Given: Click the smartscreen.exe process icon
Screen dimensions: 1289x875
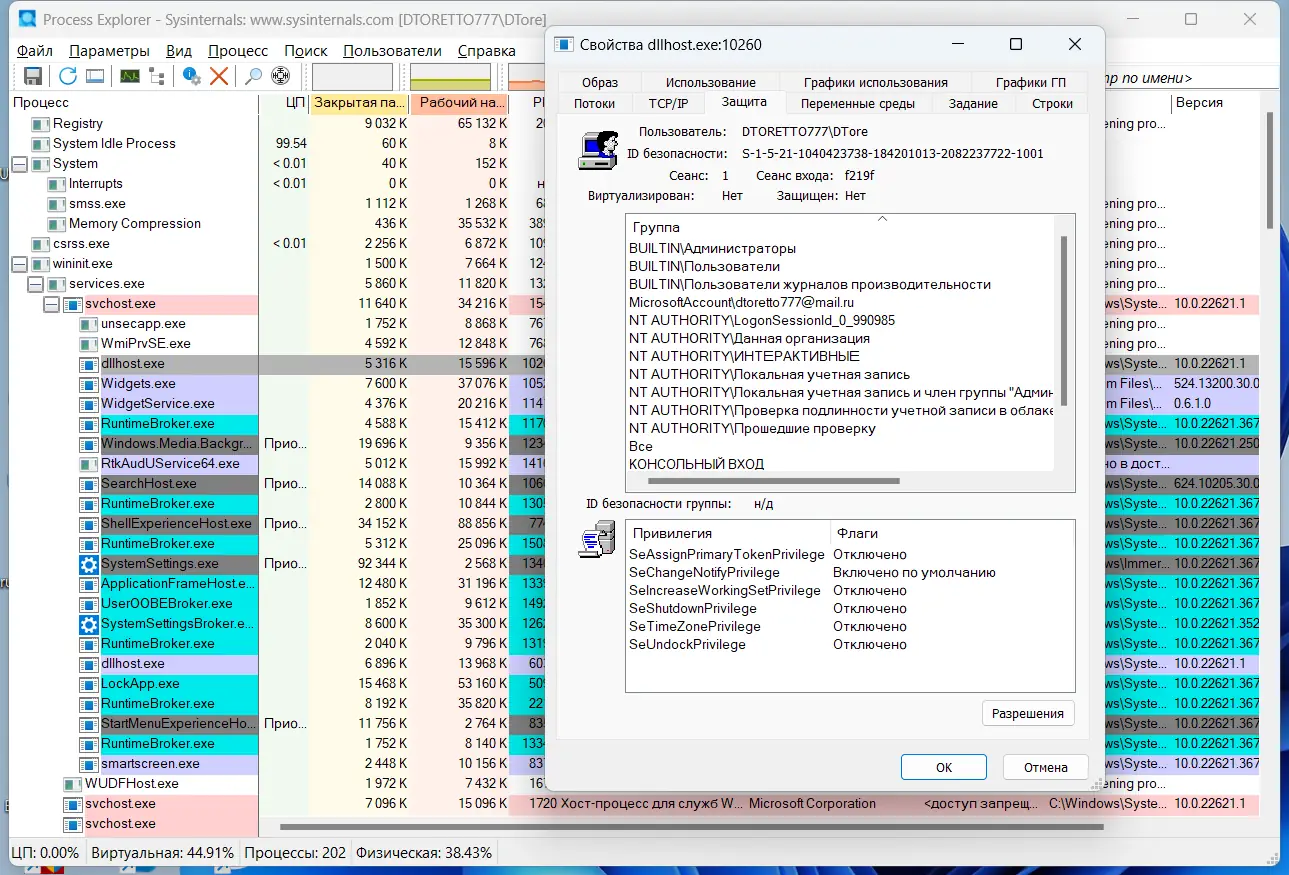Looking at the screenshot, I should coord(90,764).
